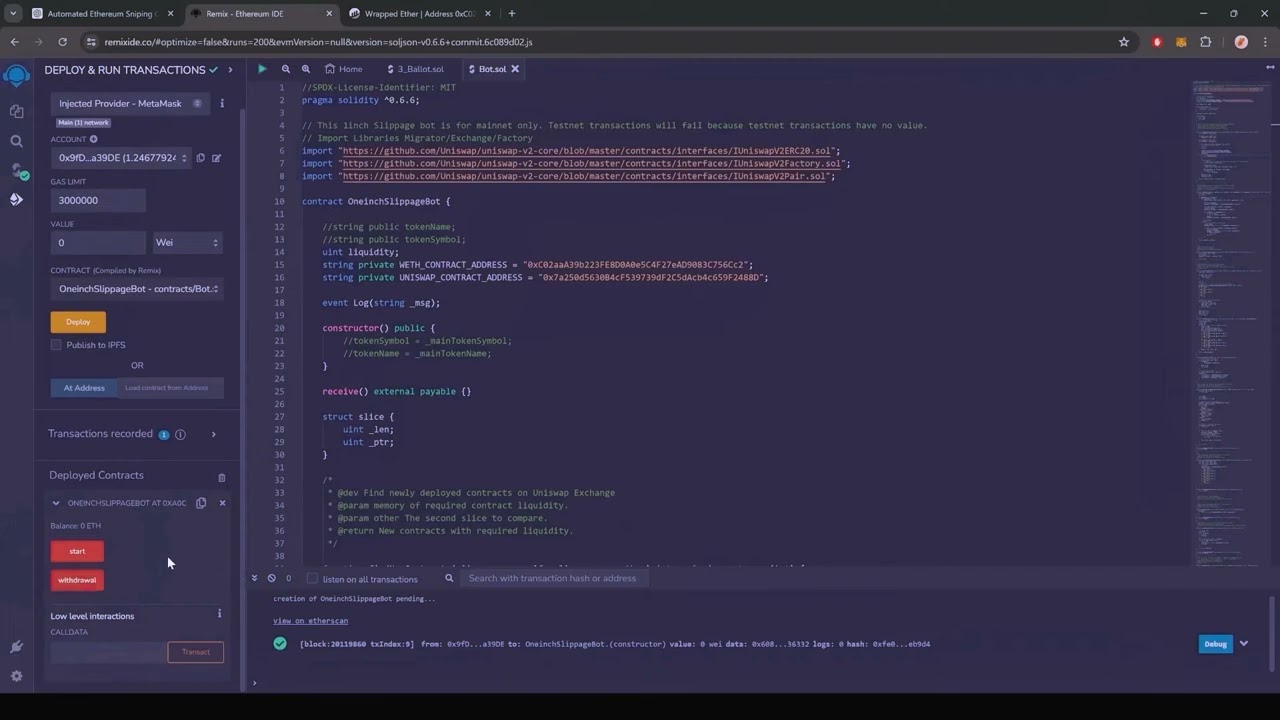
Task: Open the Plugin manager plug icon
Action: tap(16, 647)
